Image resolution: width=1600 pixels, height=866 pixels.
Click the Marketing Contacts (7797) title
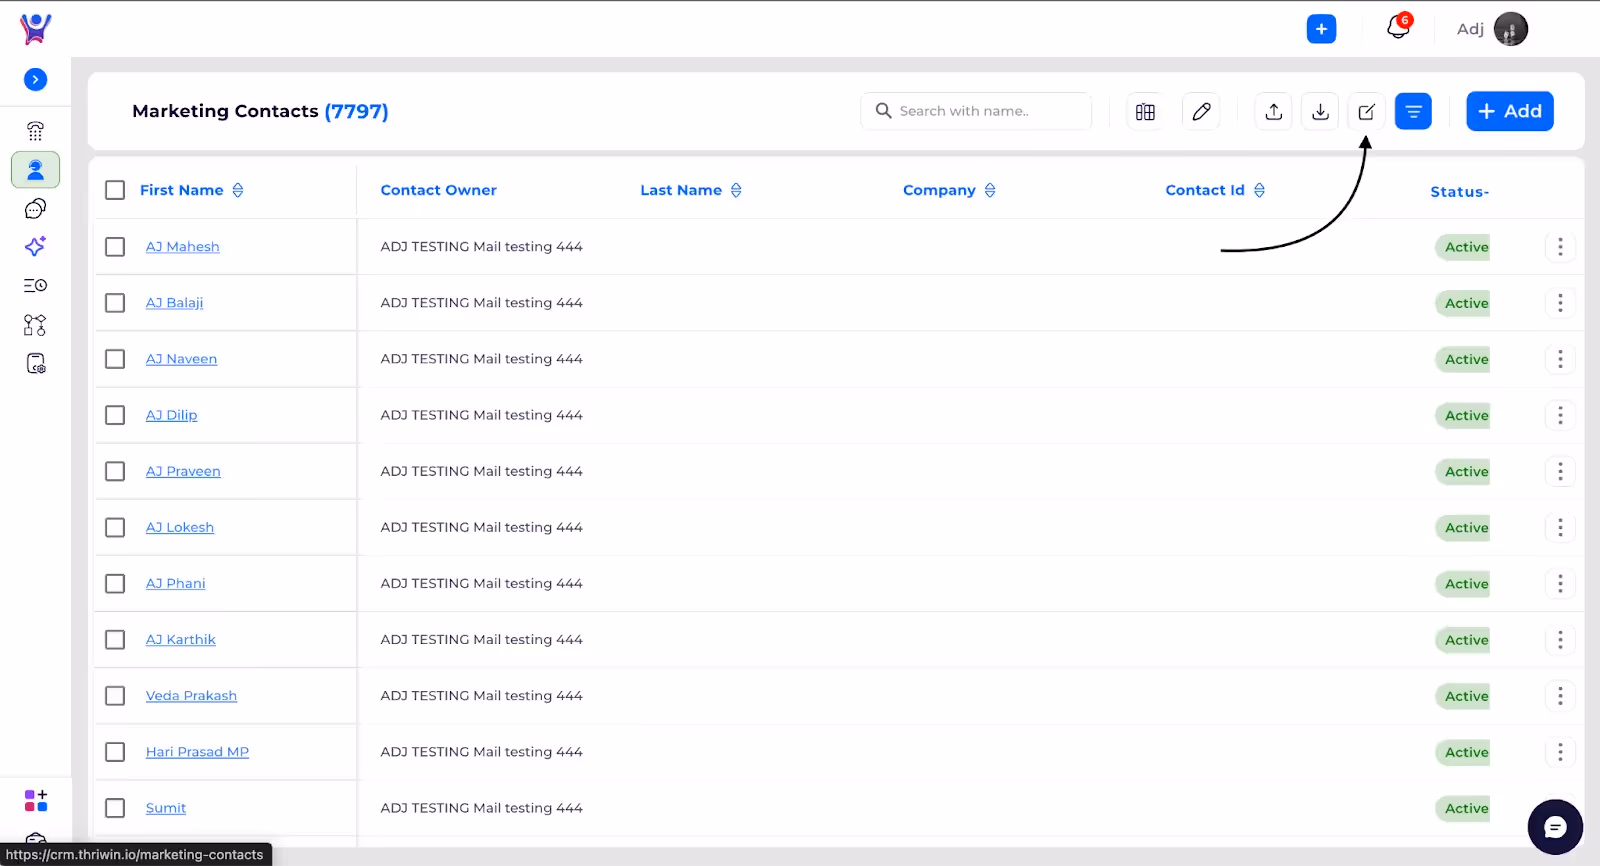pos(260,111)
